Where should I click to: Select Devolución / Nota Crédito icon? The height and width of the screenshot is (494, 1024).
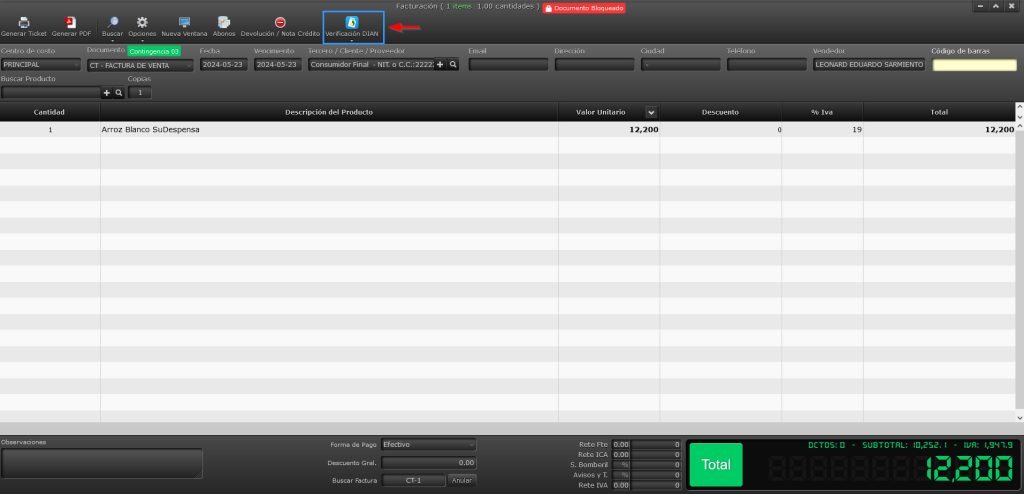click(x=280, y=22)
